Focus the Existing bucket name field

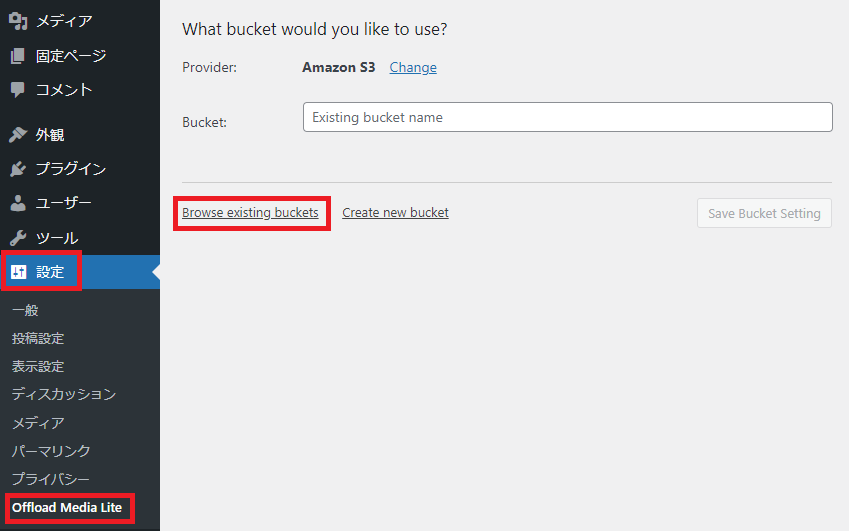point(567,117)
